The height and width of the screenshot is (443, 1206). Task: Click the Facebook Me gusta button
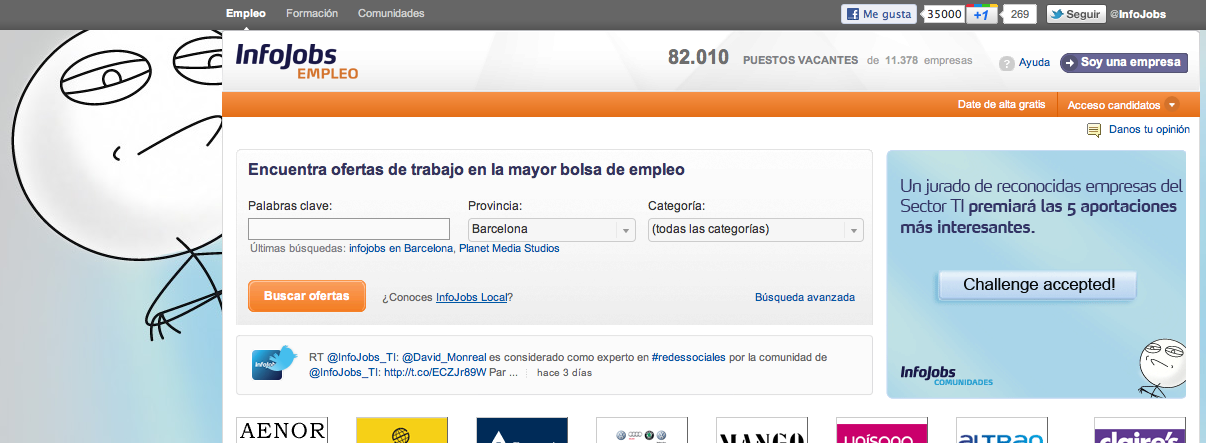880,14
